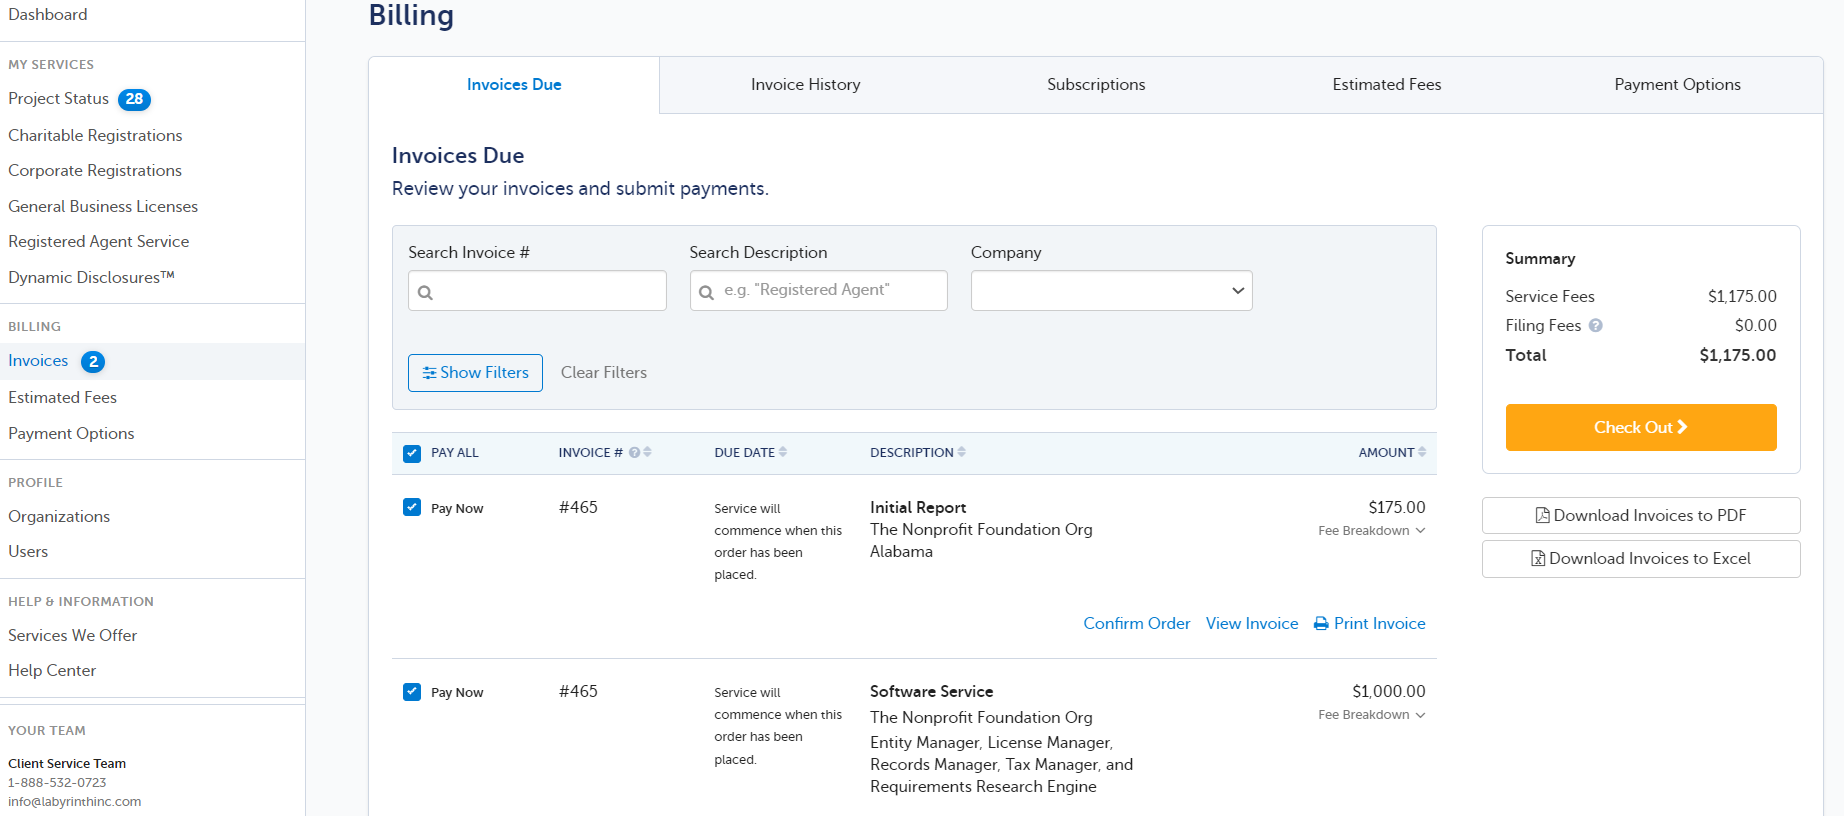Sort by the Amount column arrows

tap(1422, 452)
